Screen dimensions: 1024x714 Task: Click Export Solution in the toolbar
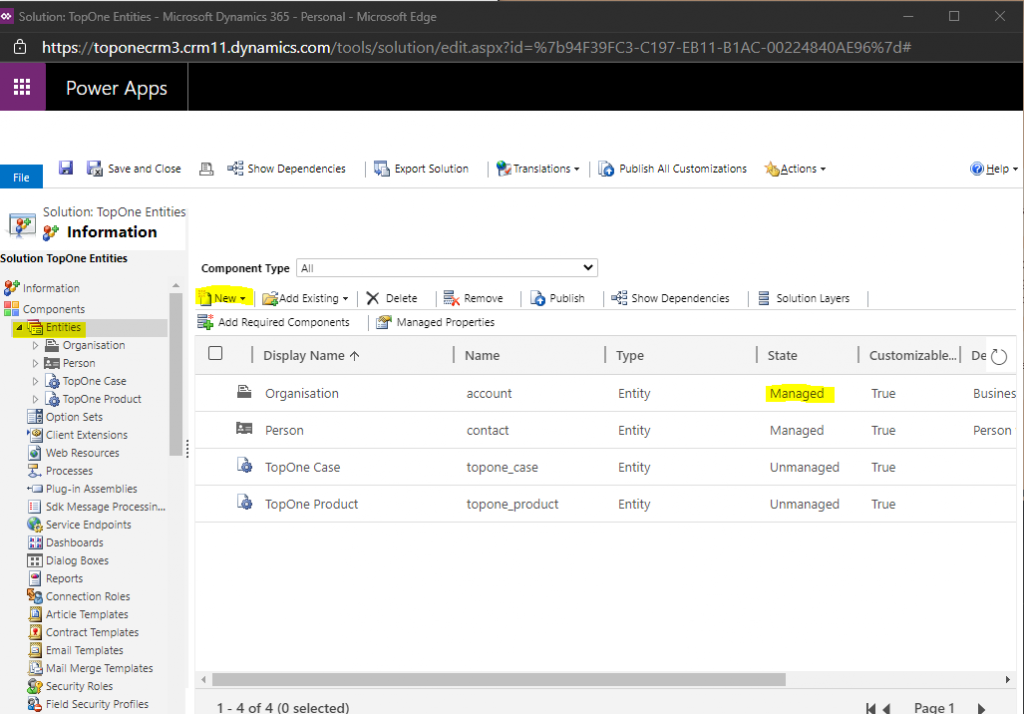(x=421, y=169)
